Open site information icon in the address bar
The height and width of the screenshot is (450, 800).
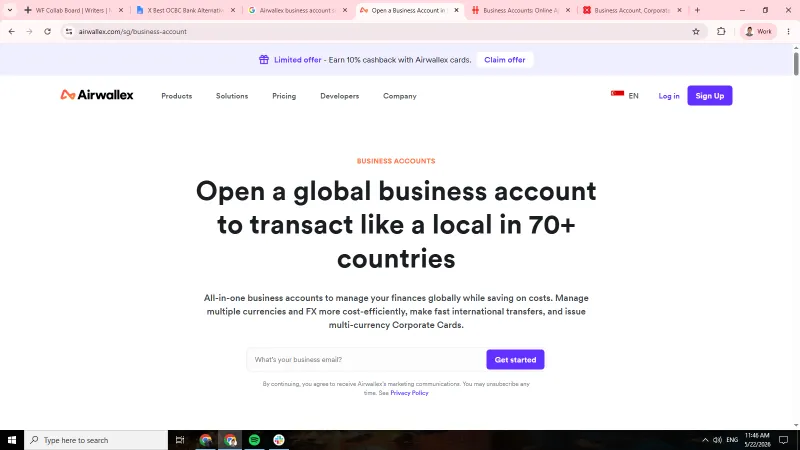pyautogui.click(x=69, y=31)
